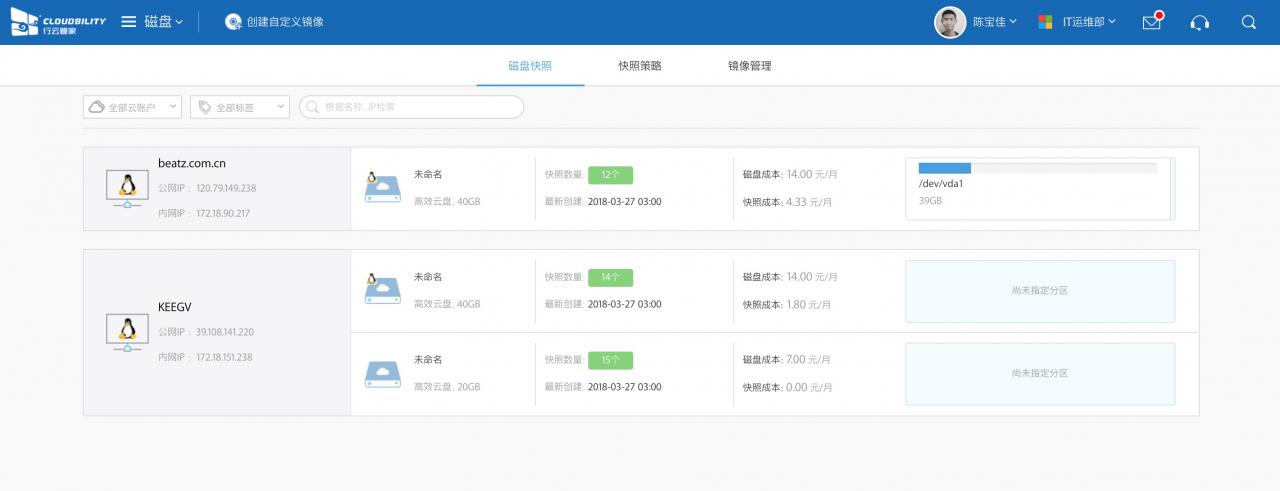Screen dimensions: 1280x491
Task: Open the hamburger navigation menu
Action: tap(128, 22)
